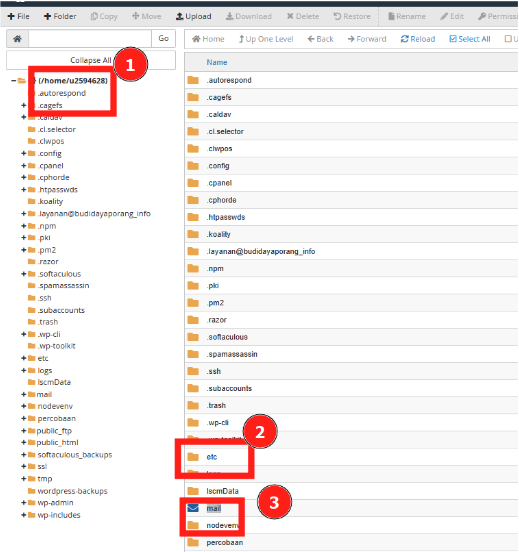Open the Upload dialog

[x=194, y=17]
